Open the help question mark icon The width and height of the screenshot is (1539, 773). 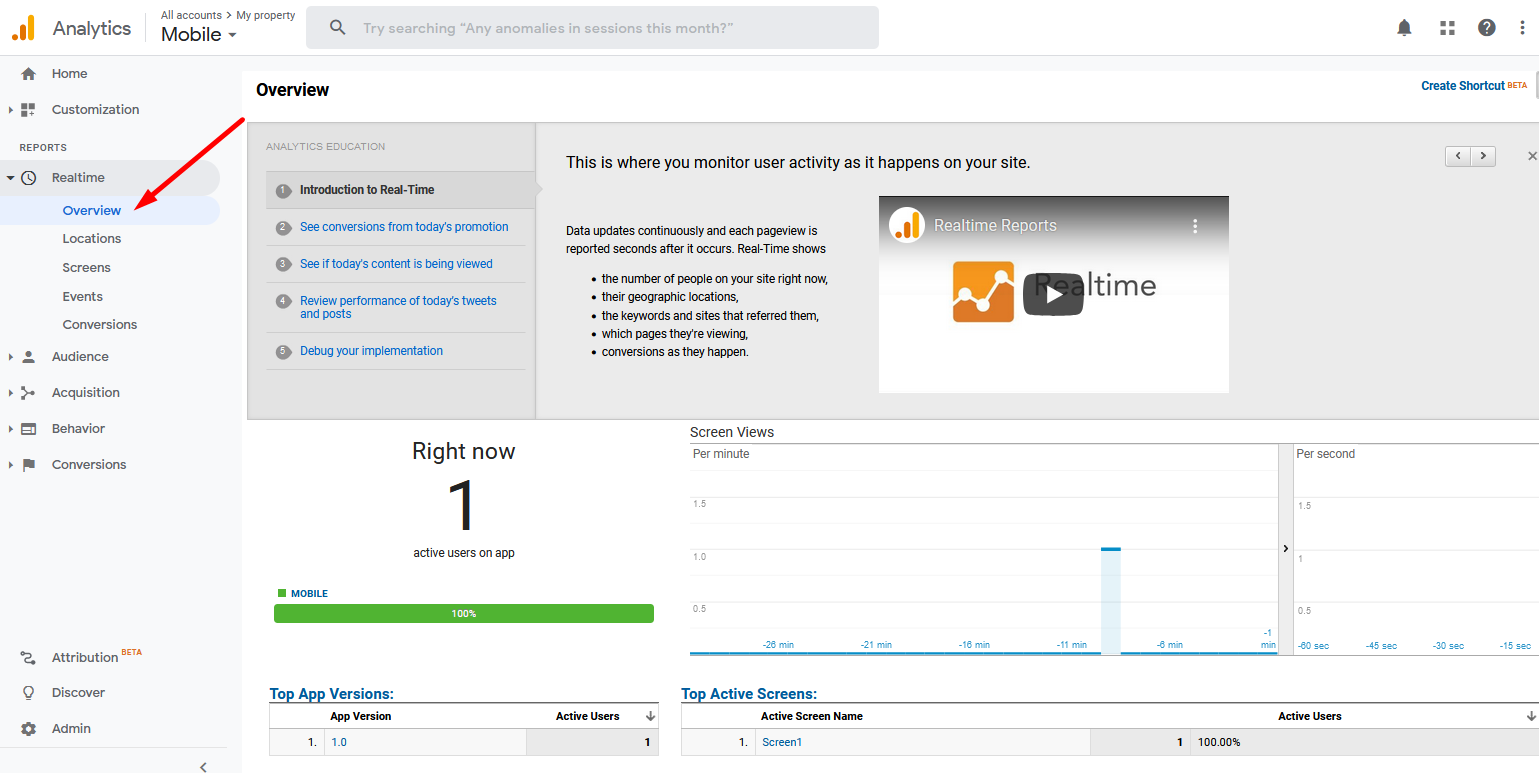point(1487,28)
